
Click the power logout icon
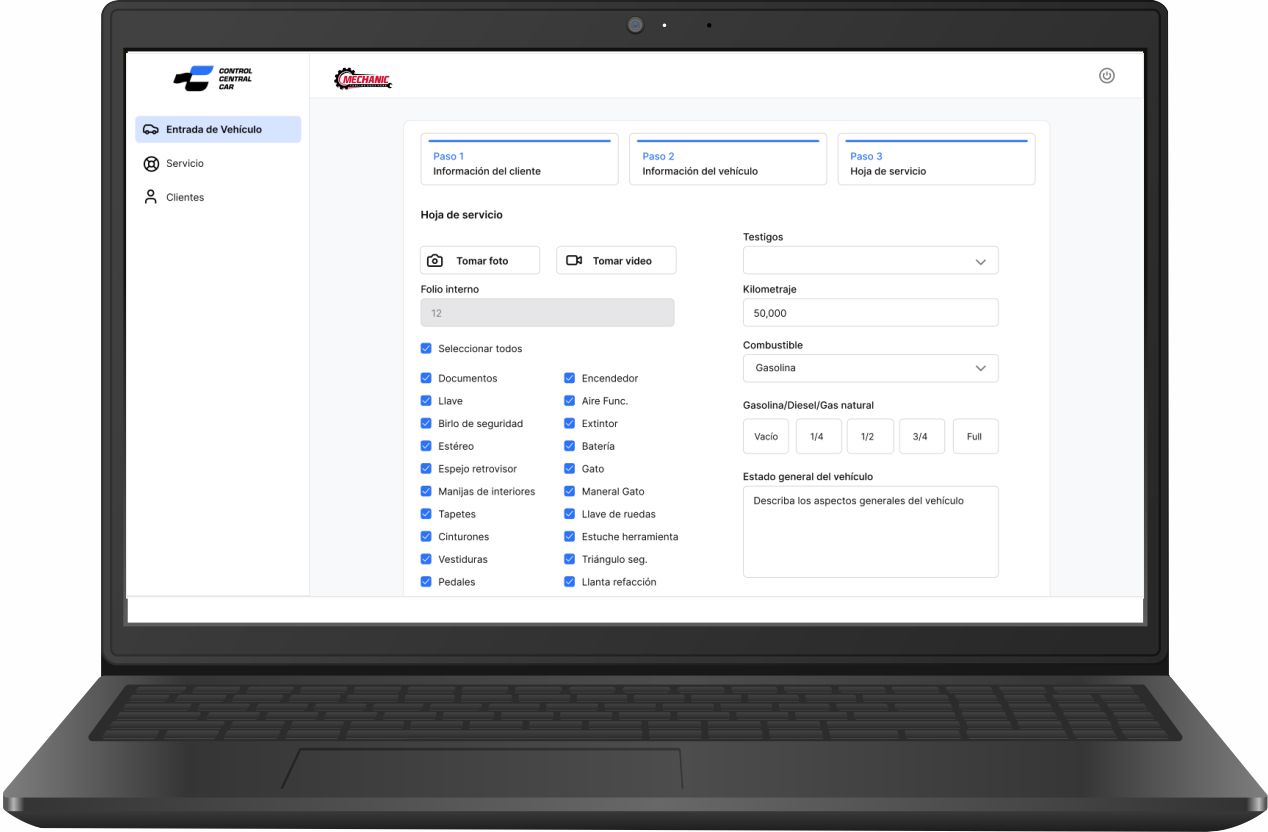(1106, 76)
